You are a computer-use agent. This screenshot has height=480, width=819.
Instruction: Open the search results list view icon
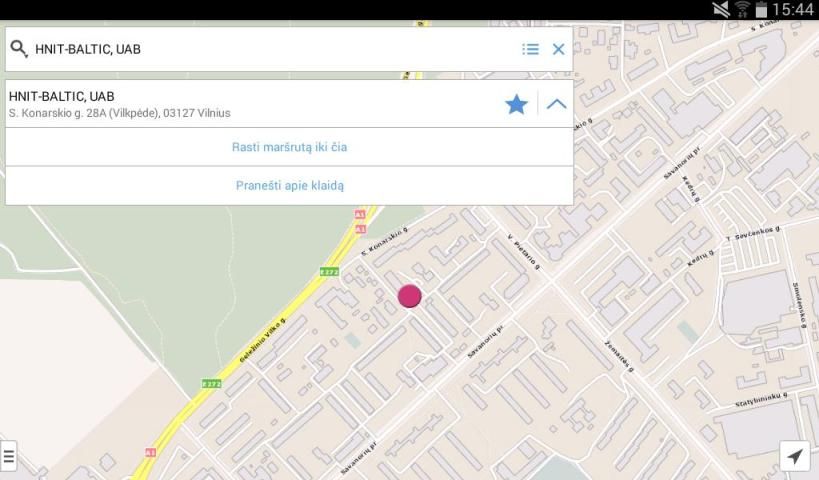pyautogui.click(x=530, y=49)
